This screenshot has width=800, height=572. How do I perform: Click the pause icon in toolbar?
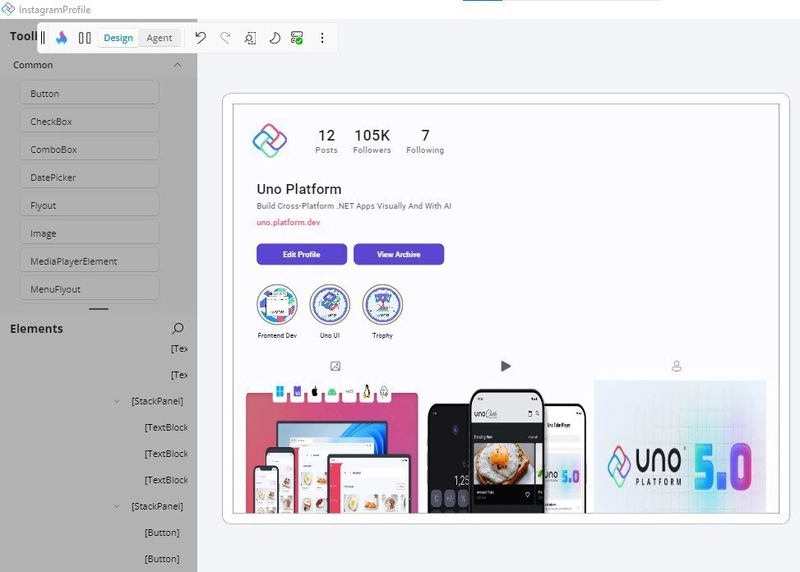pyautogui.click(x=85, y=38)
